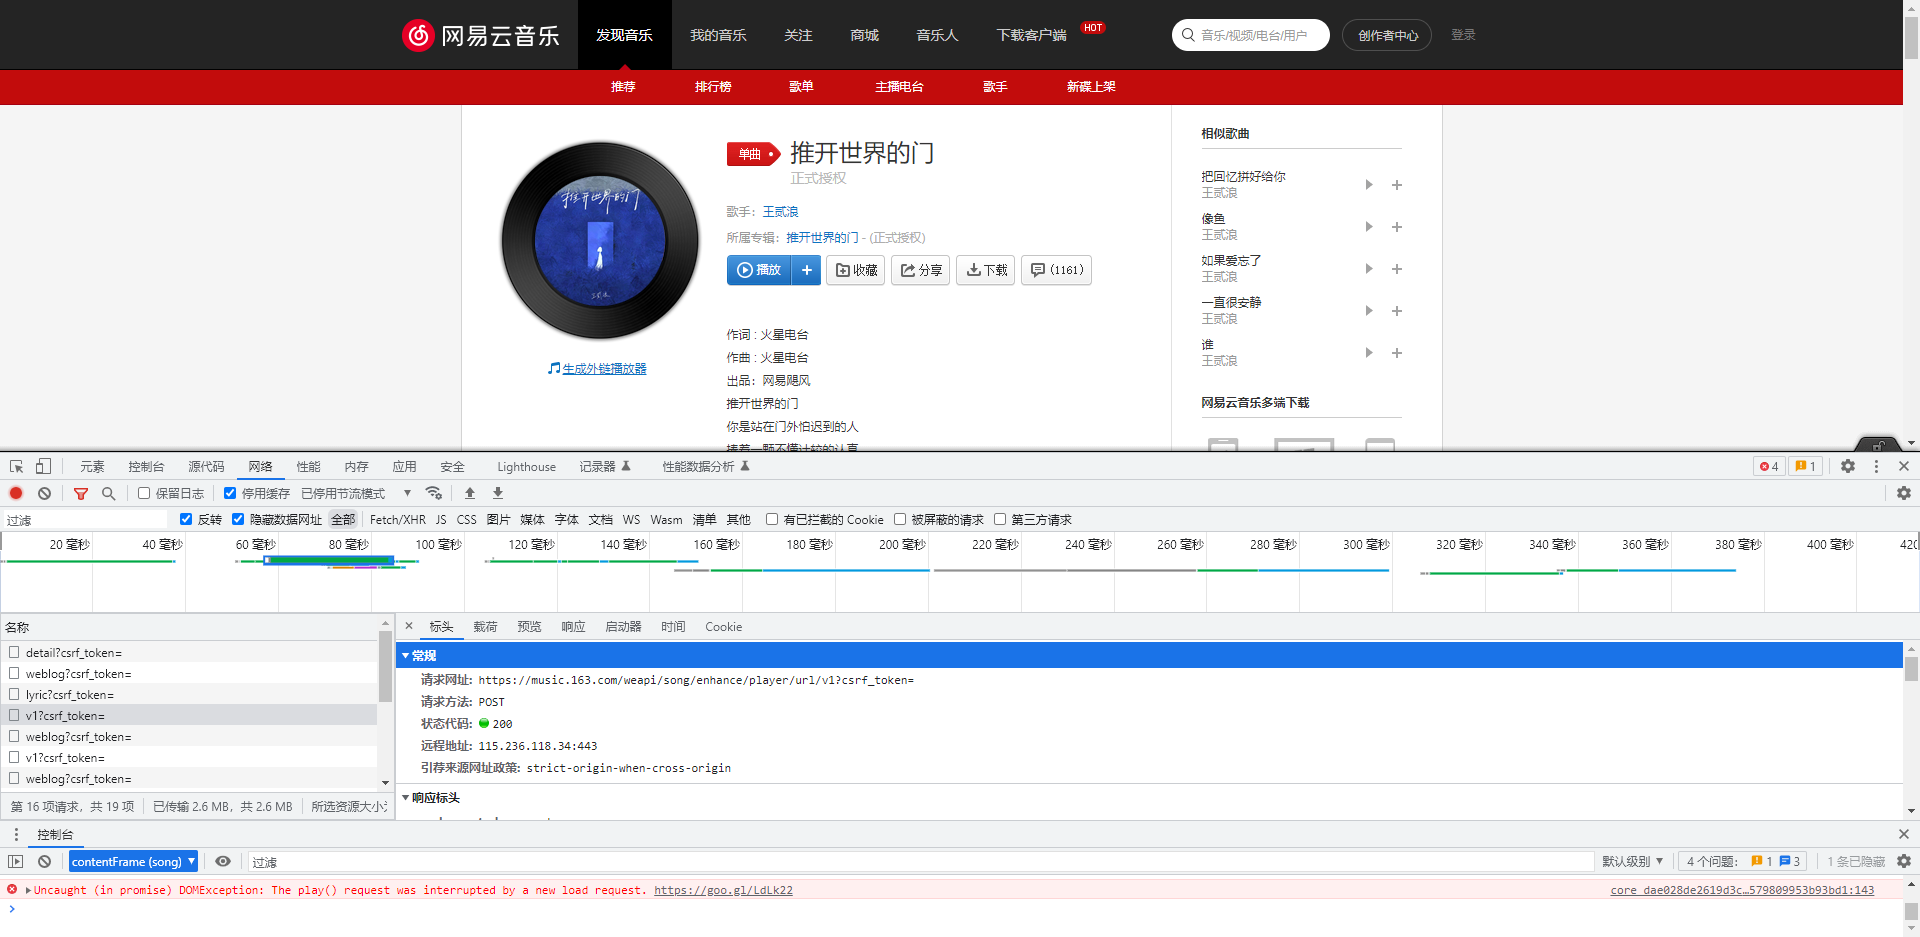Import HAR file upload arrow icon
Screen dimensions: 1920x937
(x=470, y=493)
